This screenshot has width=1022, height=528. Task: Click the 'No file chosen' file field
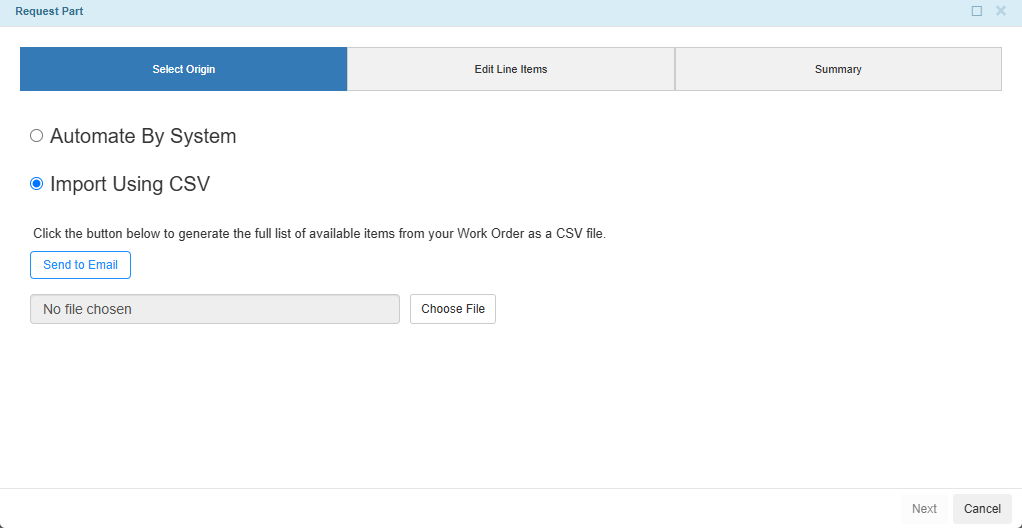click(x=215, y=309)
